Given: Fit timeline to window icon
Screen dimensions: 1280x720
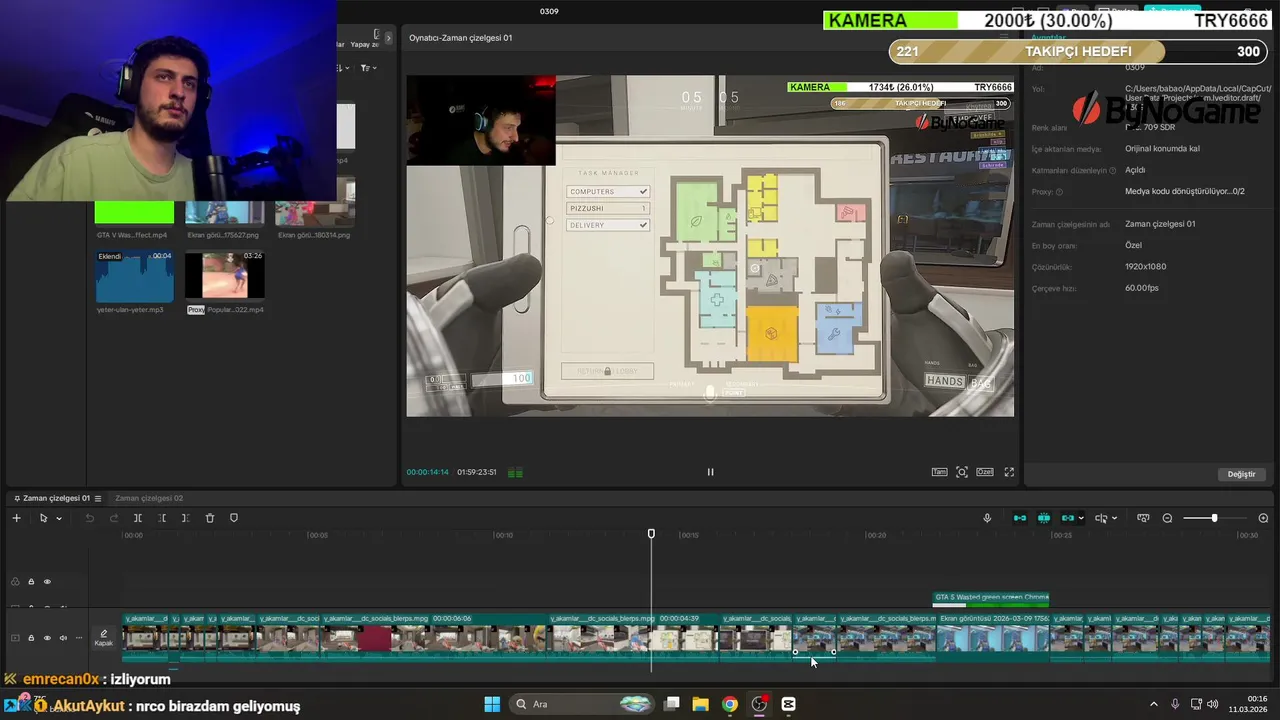Looking at the screenshot, I should tap(1143, 518).
